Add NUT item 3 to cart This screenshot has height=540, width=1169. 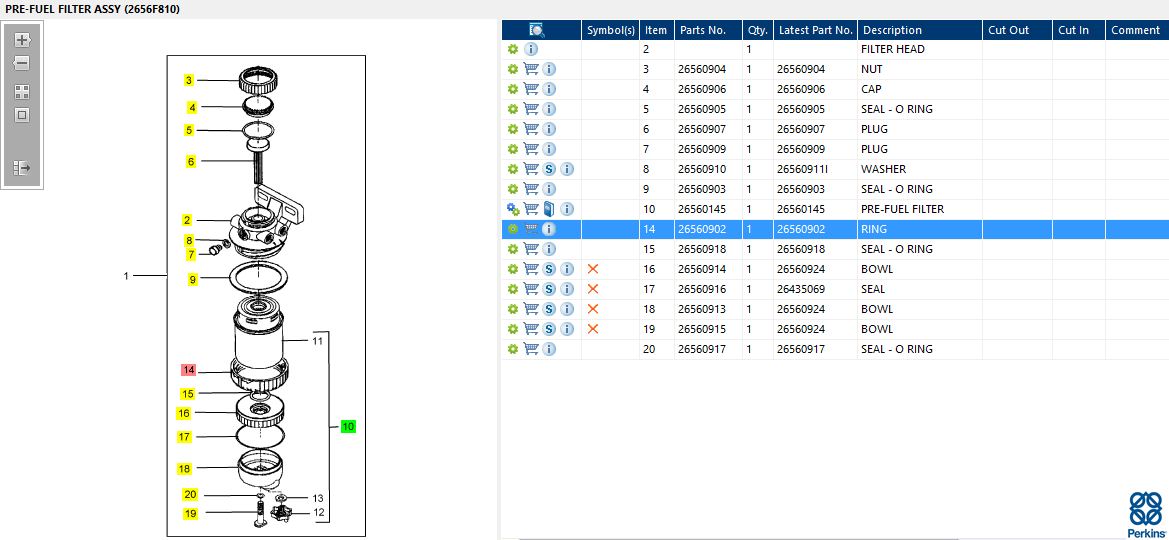pos(531,69)
